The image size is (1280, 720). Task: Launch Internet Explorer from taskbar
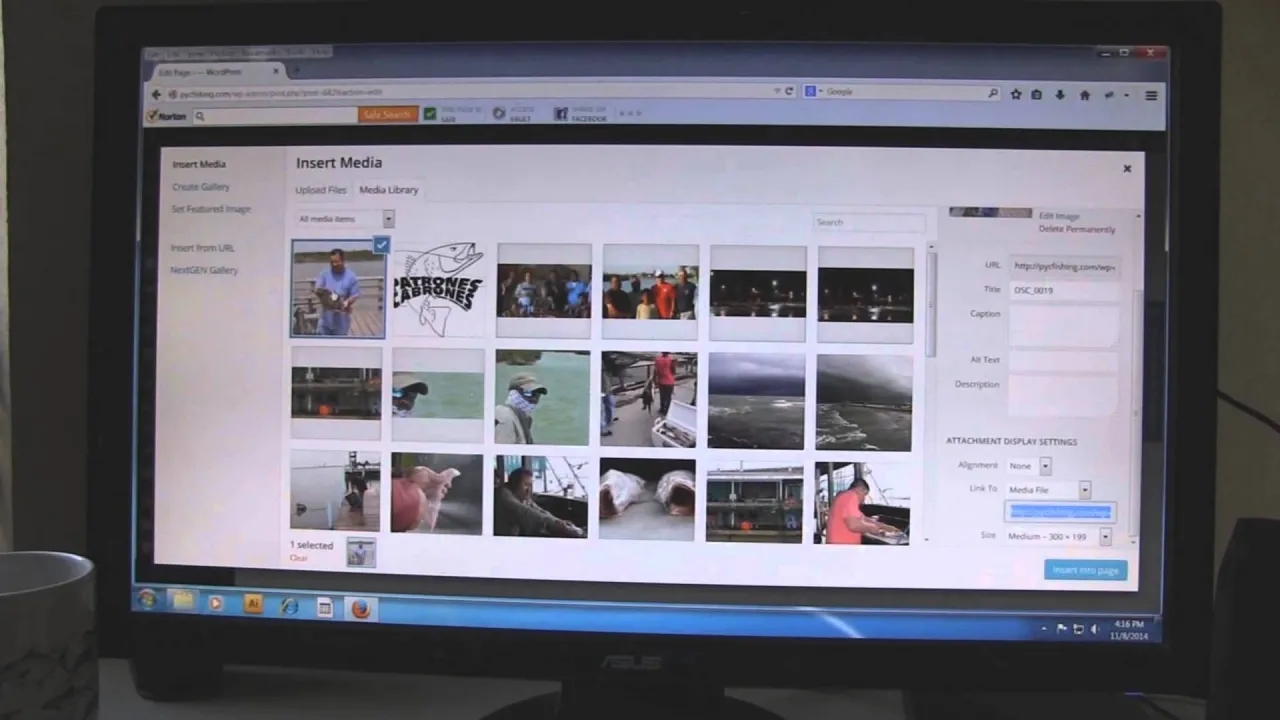[x=289, y=606]
